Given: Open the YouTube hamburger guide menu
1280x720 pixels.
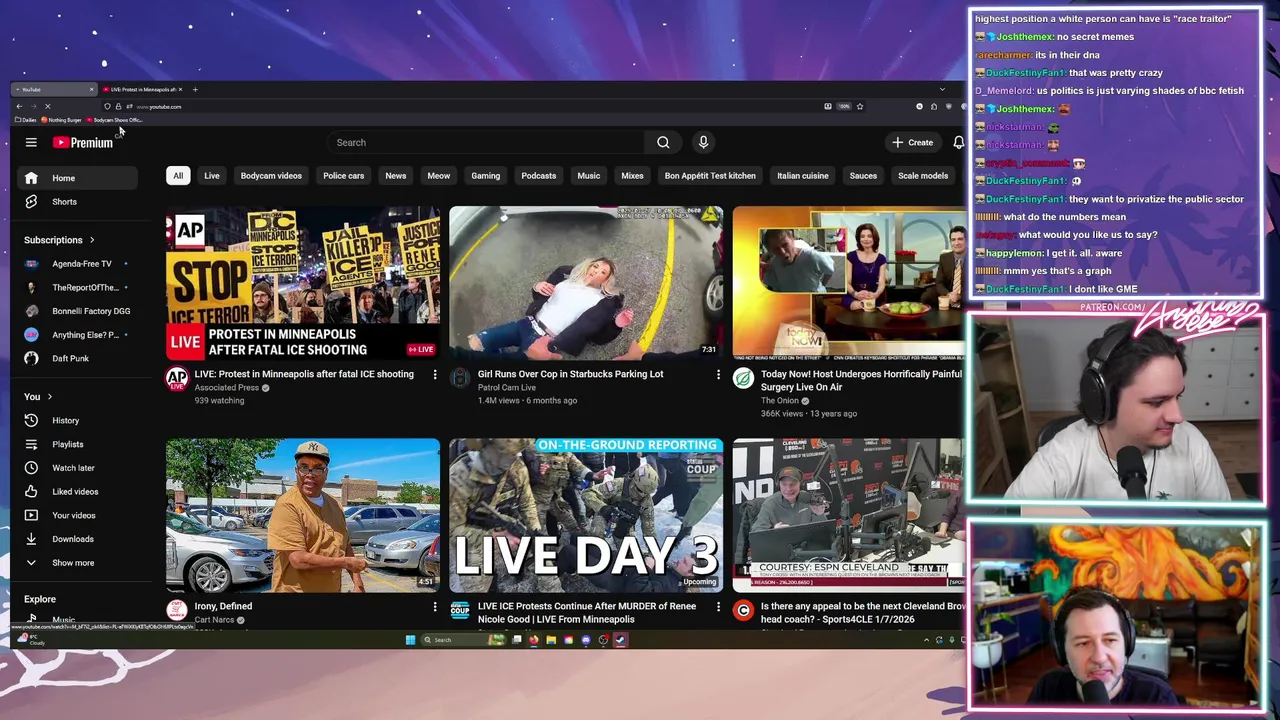Looking at the screenshot, I should click(31, 143).
